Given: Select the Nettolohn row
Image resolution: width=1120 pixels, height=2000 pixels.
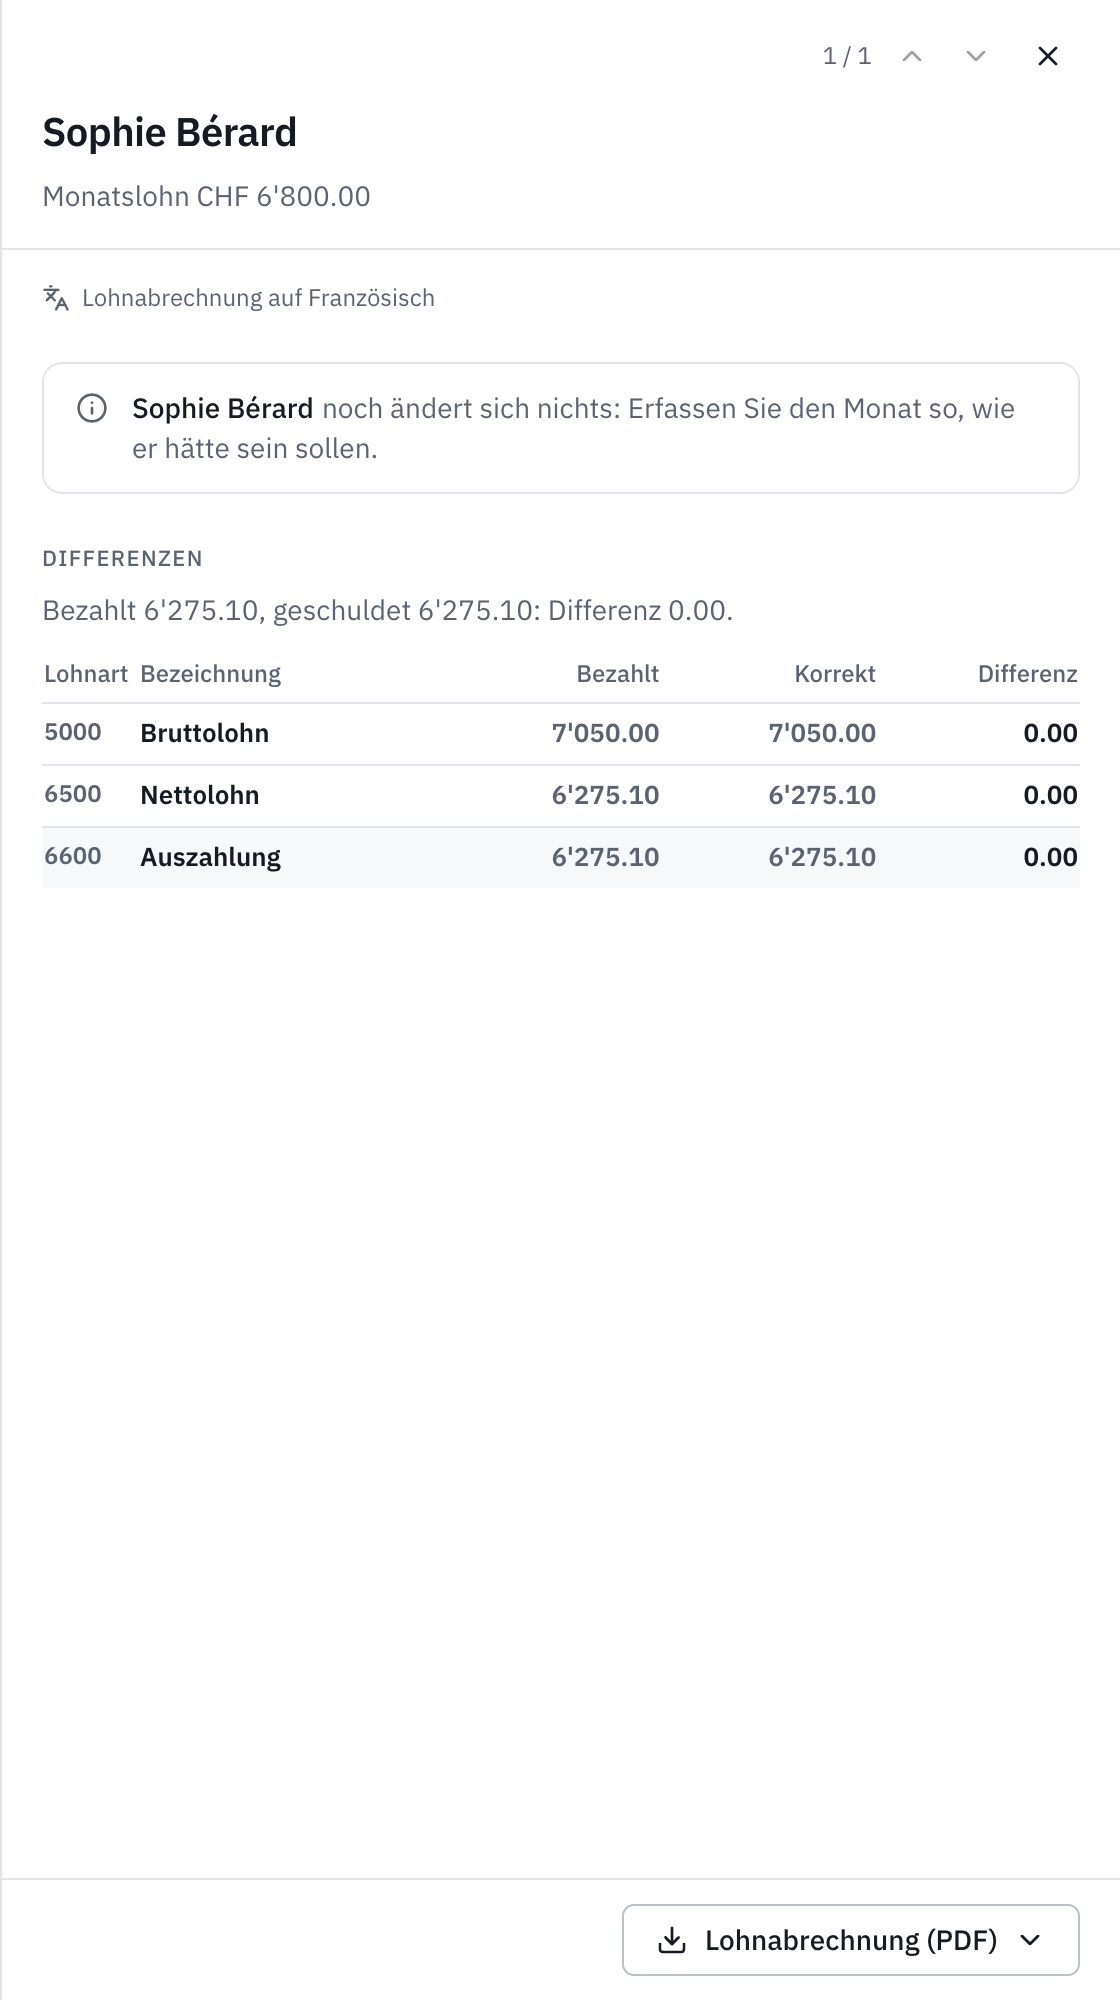Looking at the screenshot, I should click(561, 796).
